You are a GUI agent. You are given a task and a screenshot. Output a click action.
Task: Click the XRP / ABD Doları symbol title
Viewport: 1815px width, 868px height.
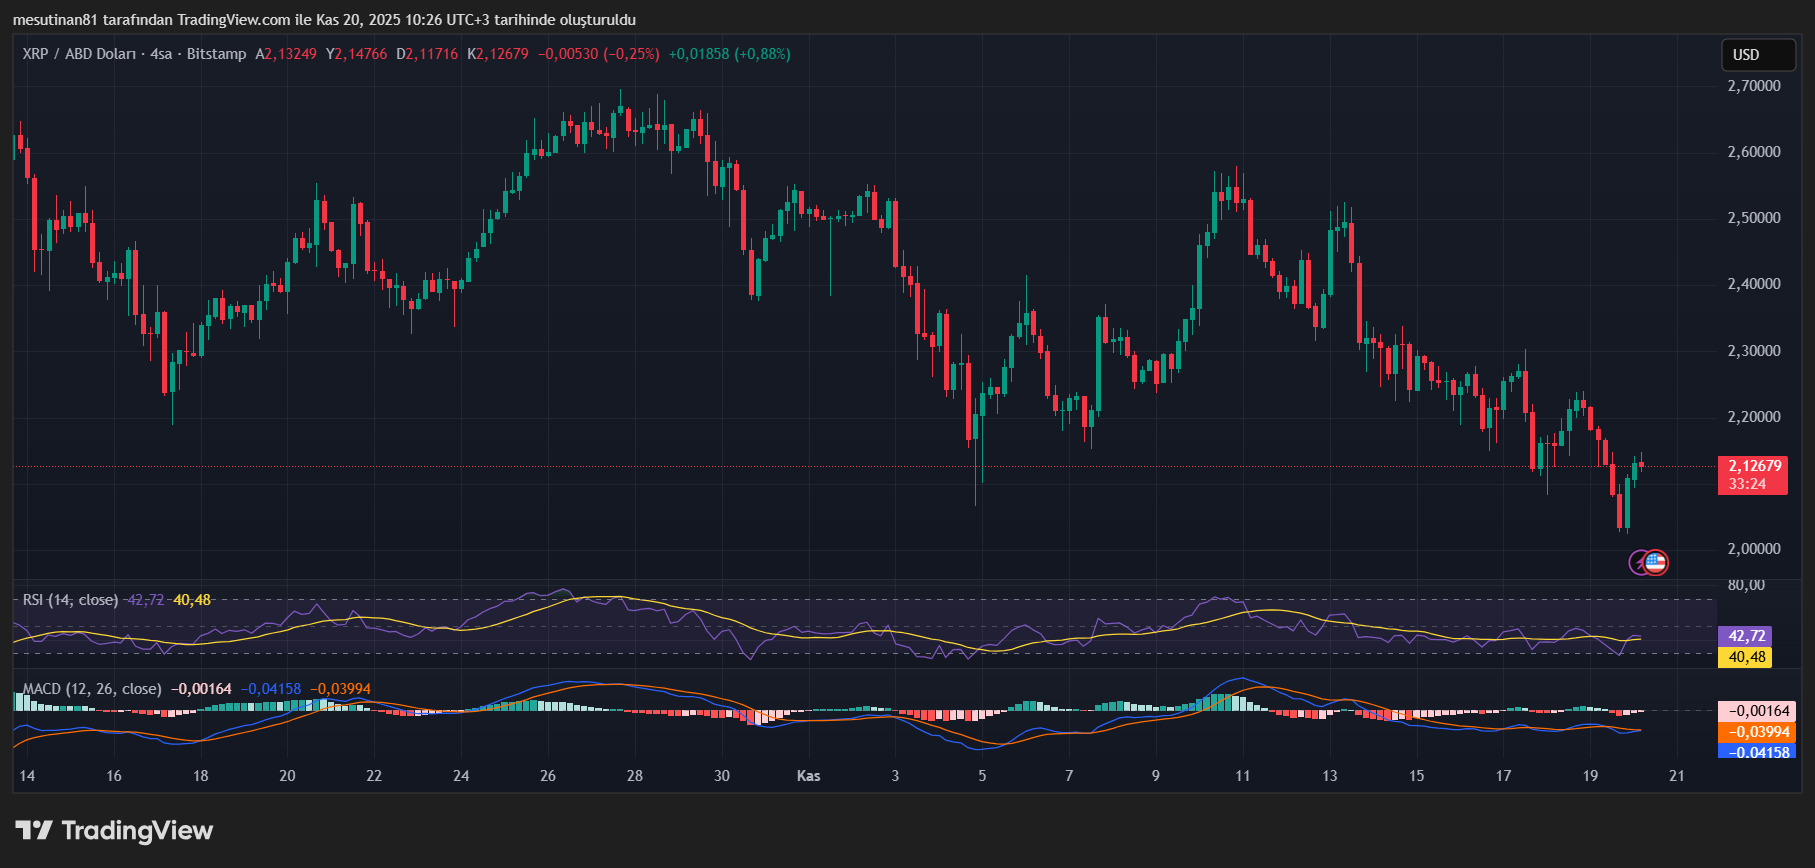coord(78,54)
